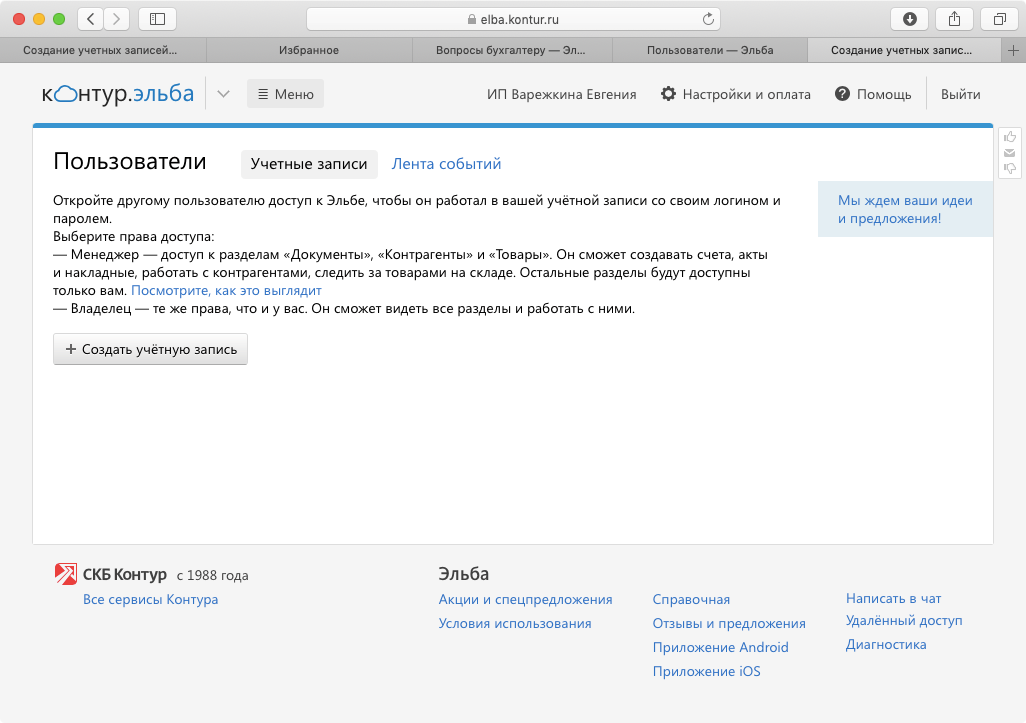Click the gear icon beside Настройки и оплата

pyautogui.click(x=668, y=94)
